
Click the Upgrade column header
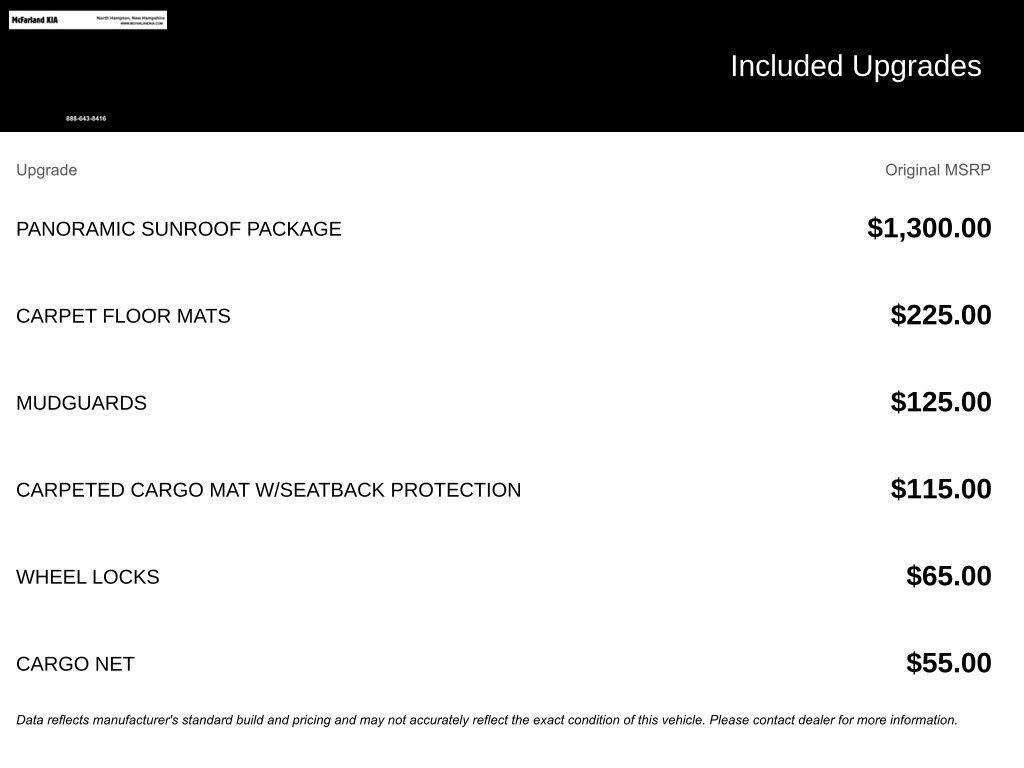point(46,170)
